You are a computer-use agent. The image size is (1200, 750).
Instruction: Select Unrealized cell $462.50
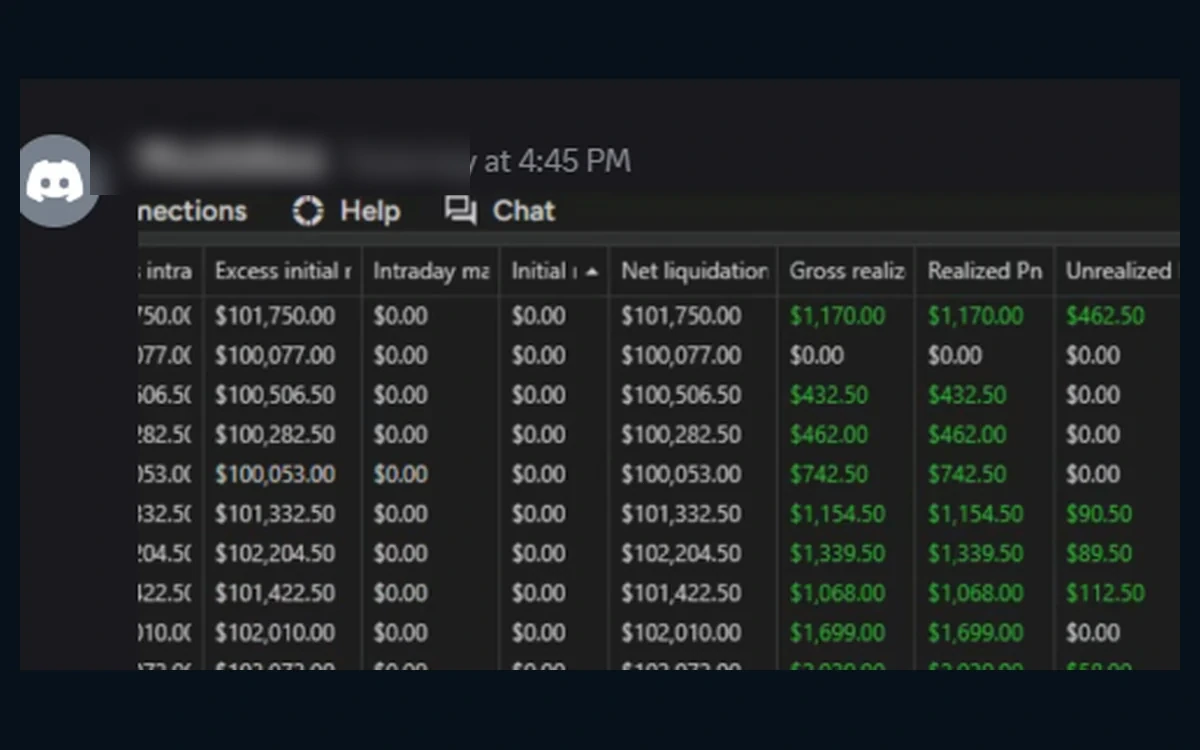click(1105, 316)
